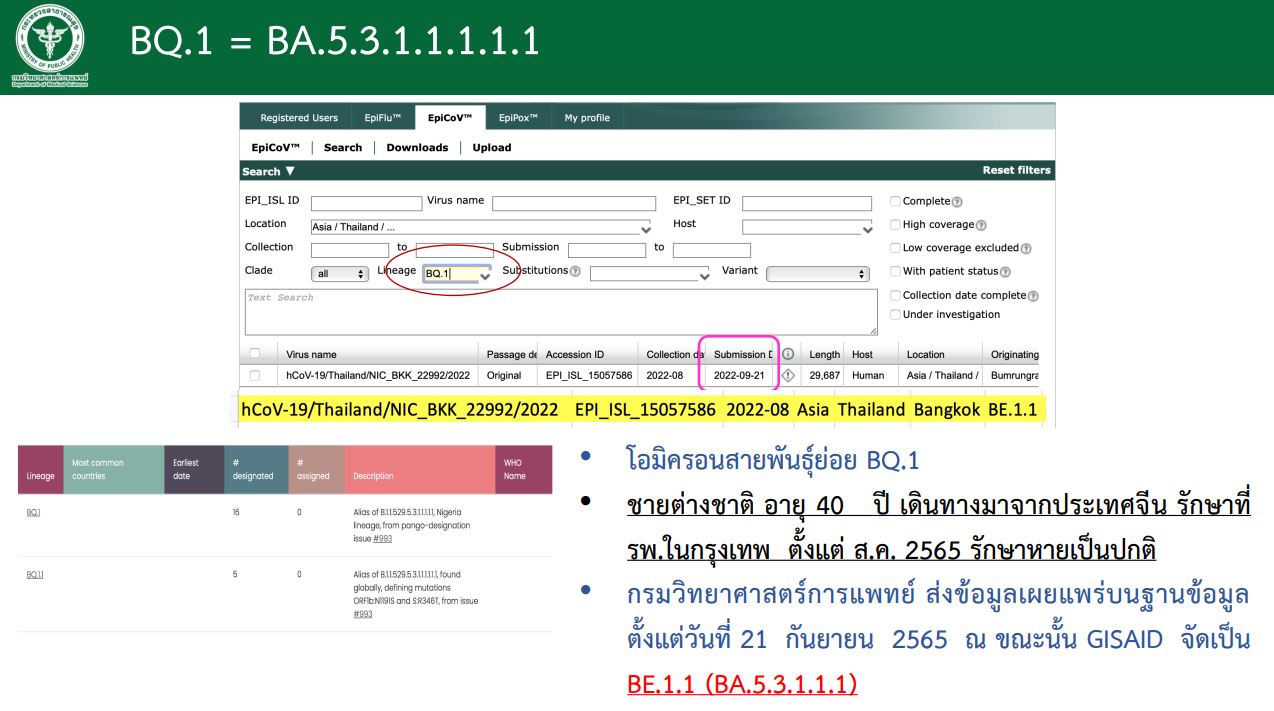
Task: Collapse the Search panel header arrow
Action: point(290,171)
